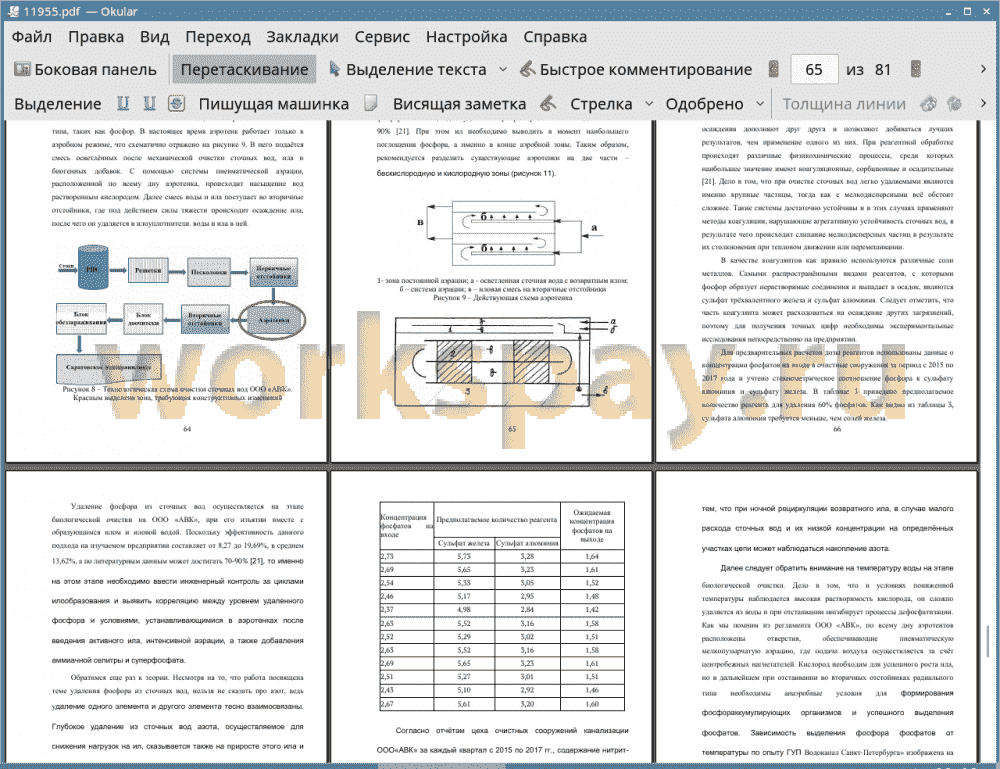Open the Толщина линии line width control
1000x769 pixels.
coord(844,104)
